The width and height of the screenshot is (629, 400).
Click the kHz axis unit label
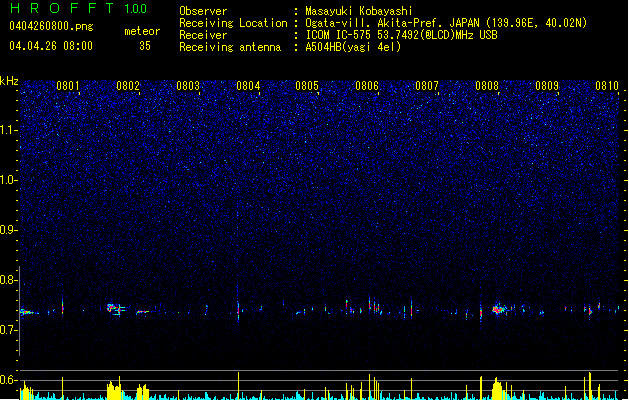point(9,81)
